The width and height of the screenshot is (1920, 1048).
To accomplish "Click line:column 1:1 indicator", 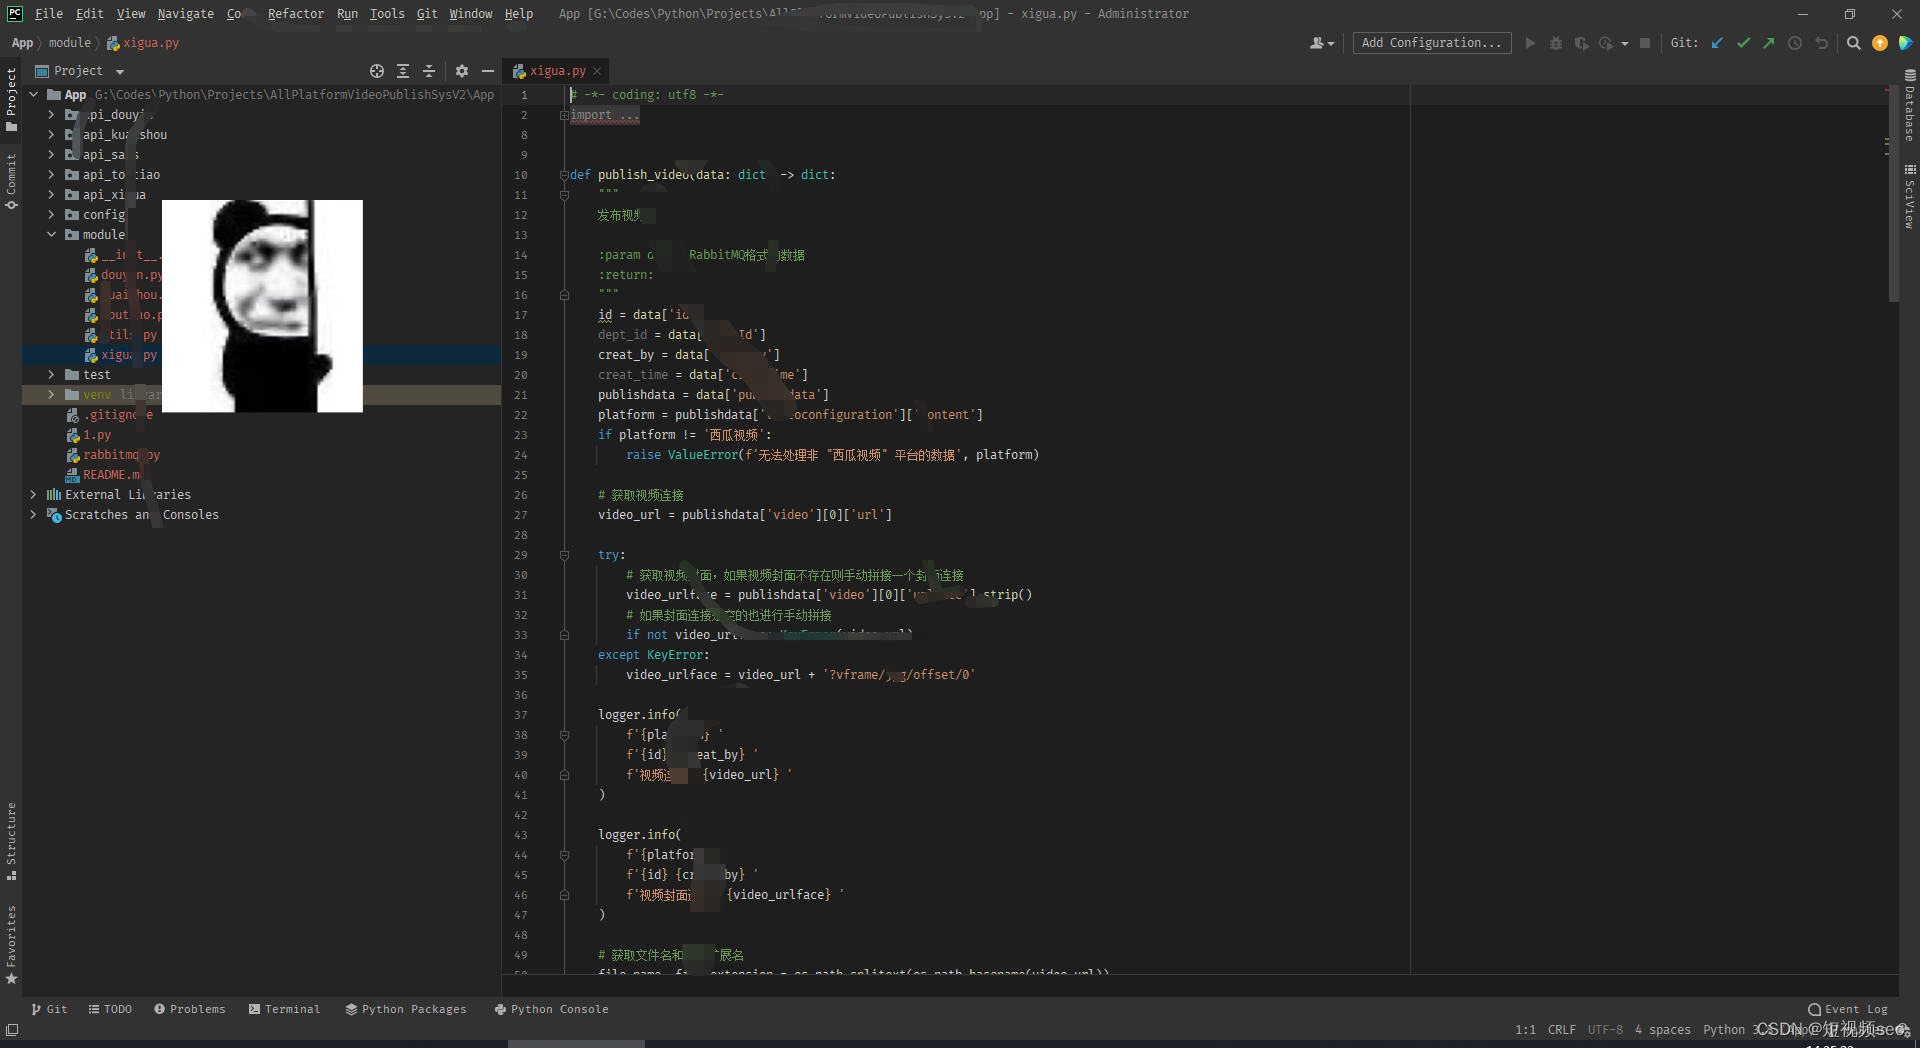I will tap(1525, 1030).
